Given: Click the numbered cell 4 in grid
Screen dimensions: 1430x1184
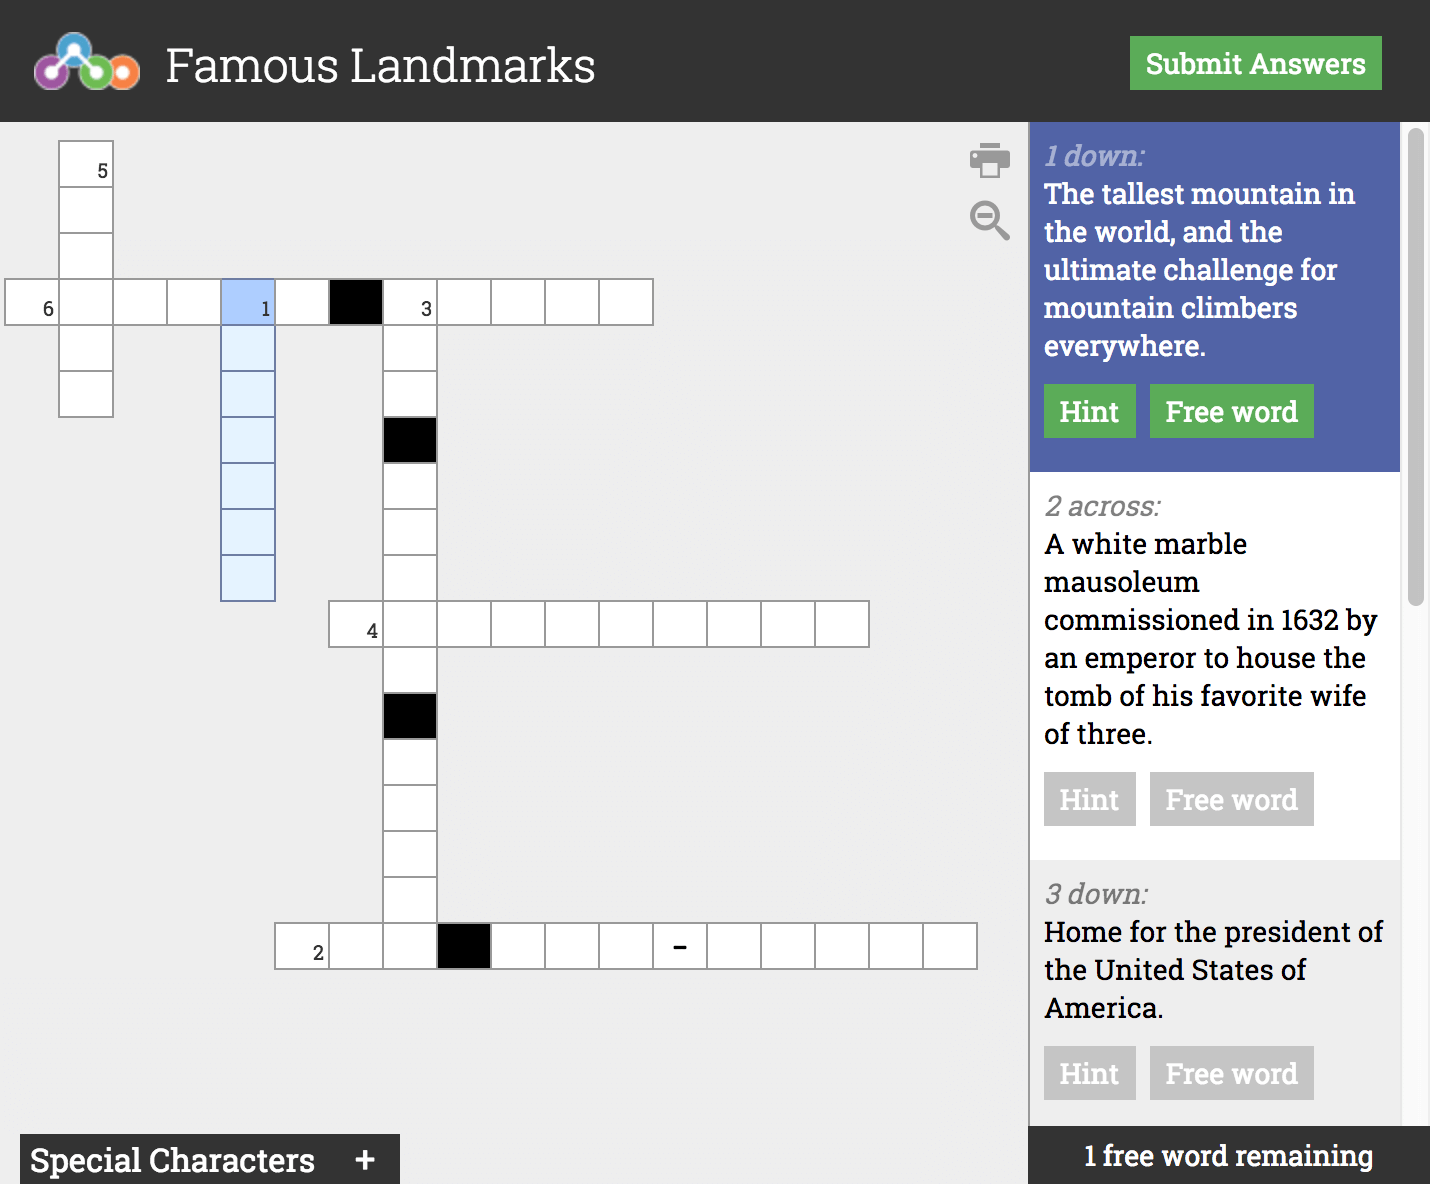Looking at the screenshot, I should coord(356,624).
